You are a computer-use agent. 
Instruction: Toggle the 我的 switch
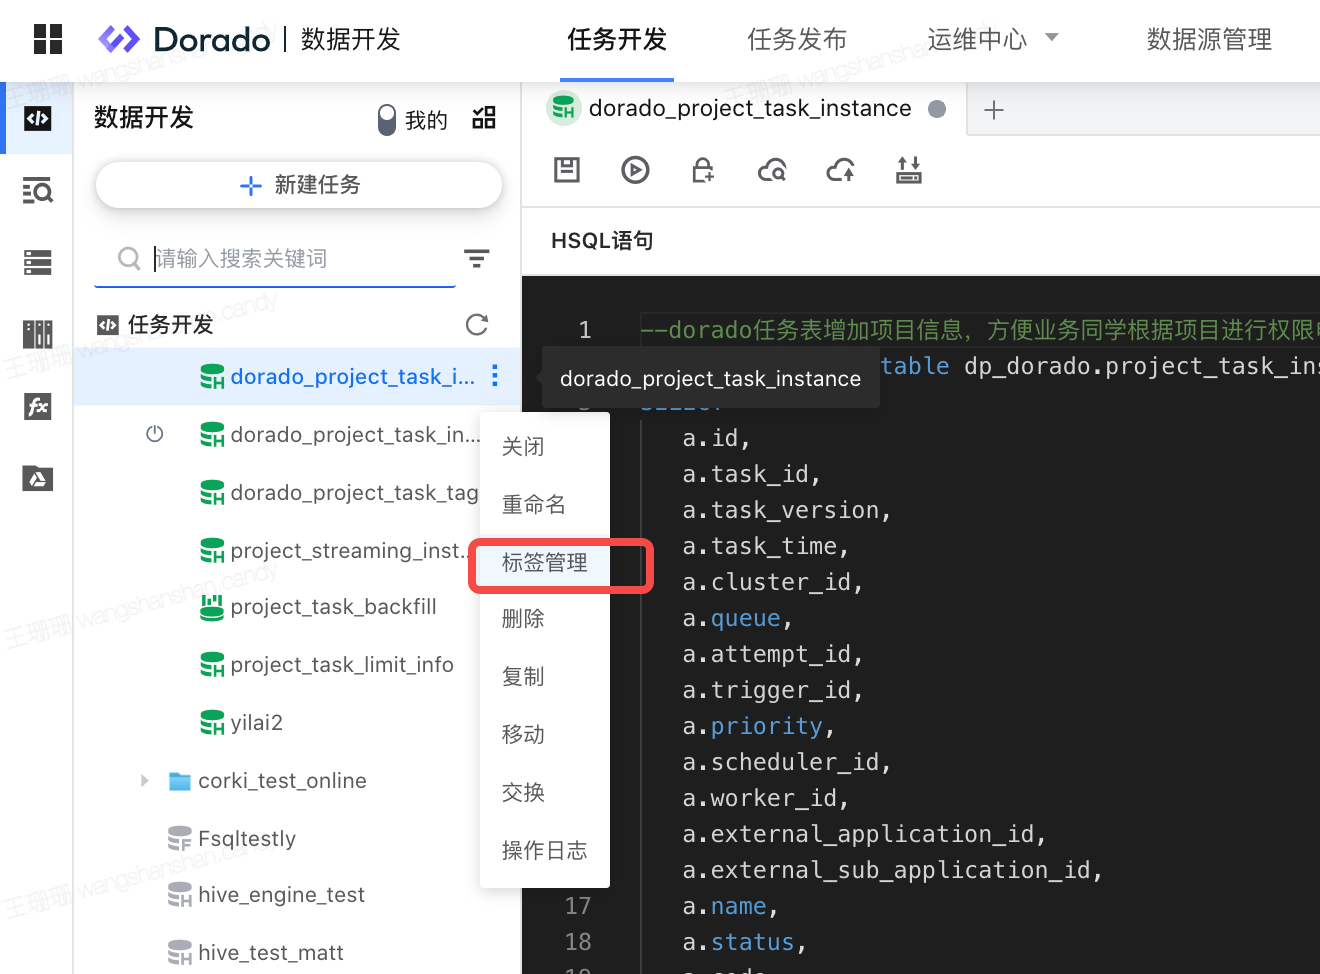[387, 120]
